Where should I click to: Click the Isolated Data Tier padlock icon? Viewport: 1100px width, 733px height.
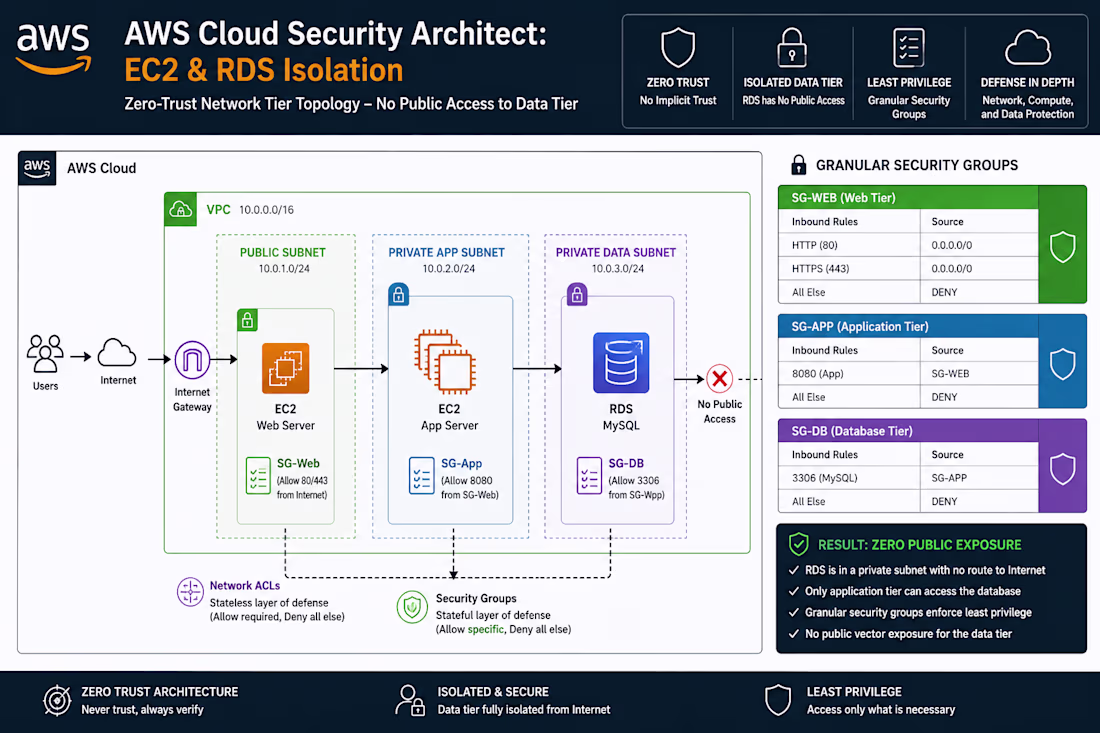click(792, 48)
